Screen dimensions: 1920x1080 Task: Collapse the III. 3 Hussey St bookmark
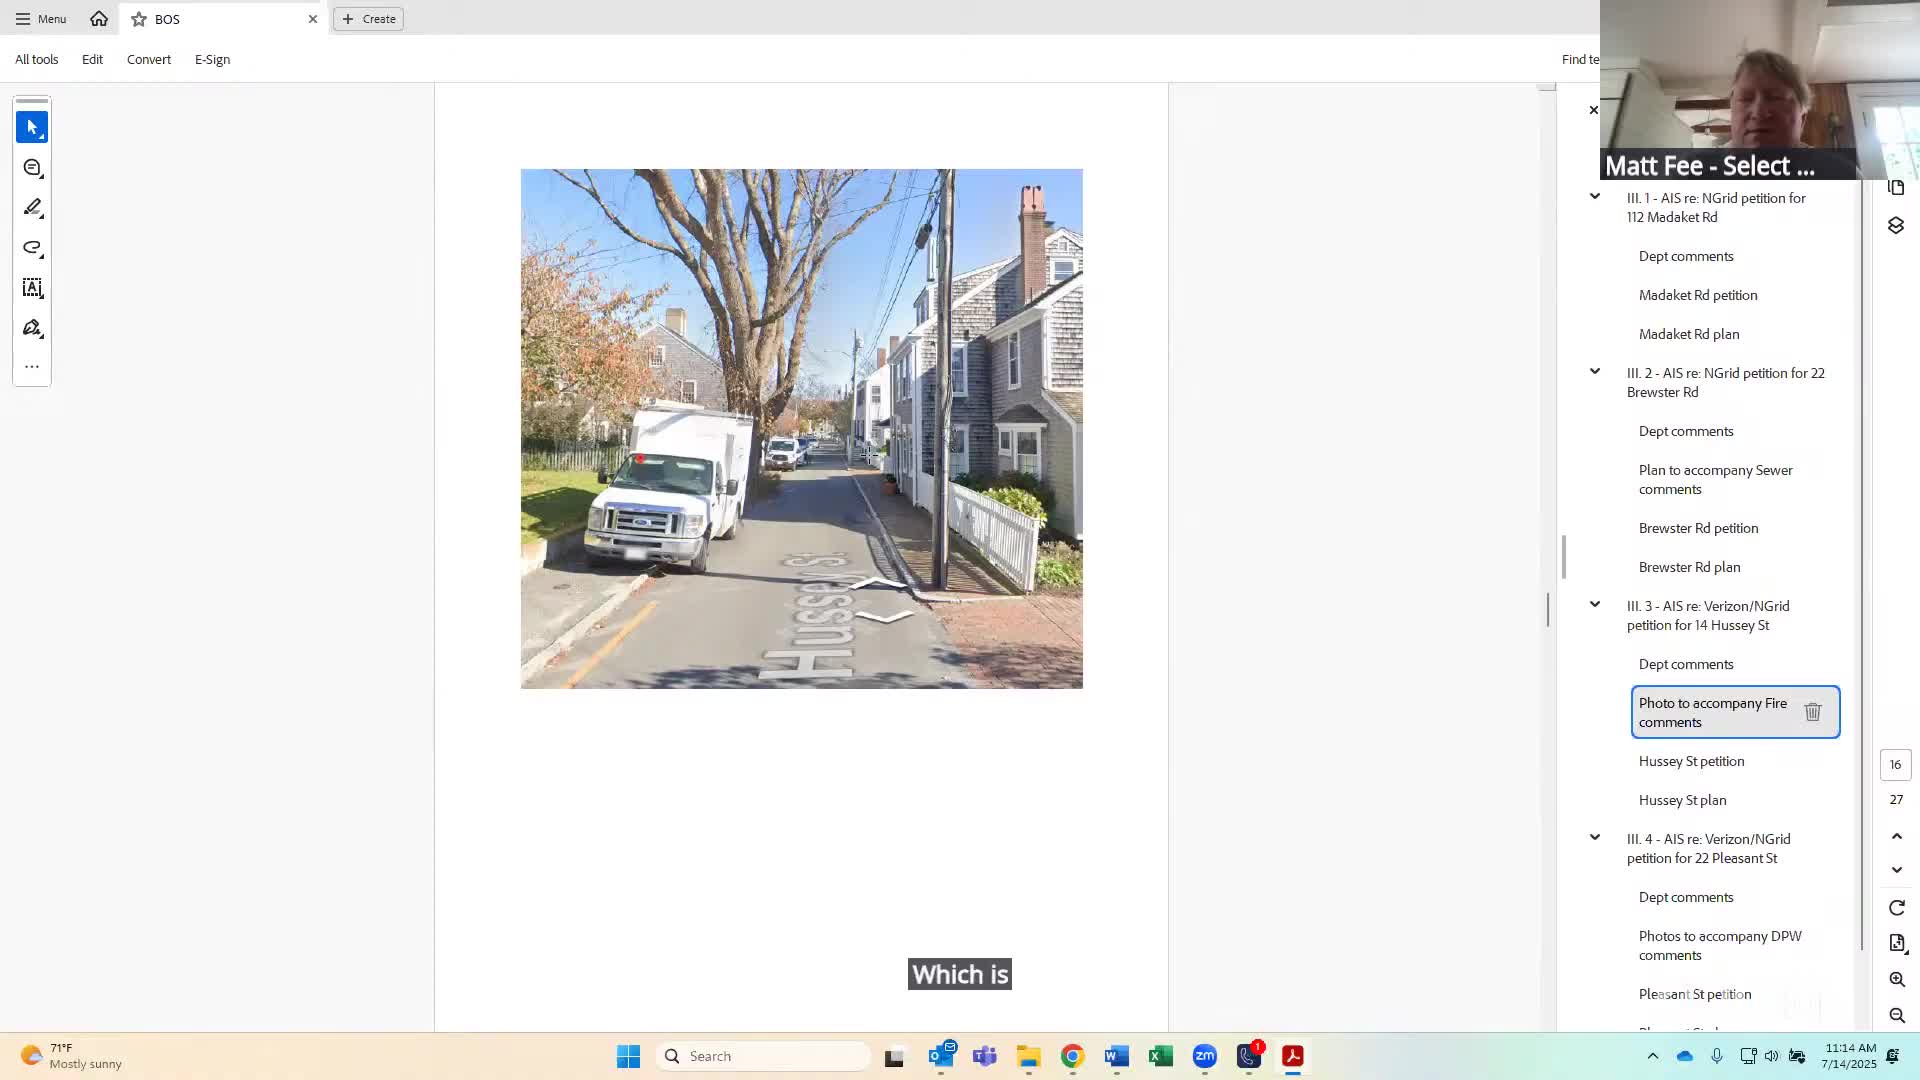tap(1595, 605)
